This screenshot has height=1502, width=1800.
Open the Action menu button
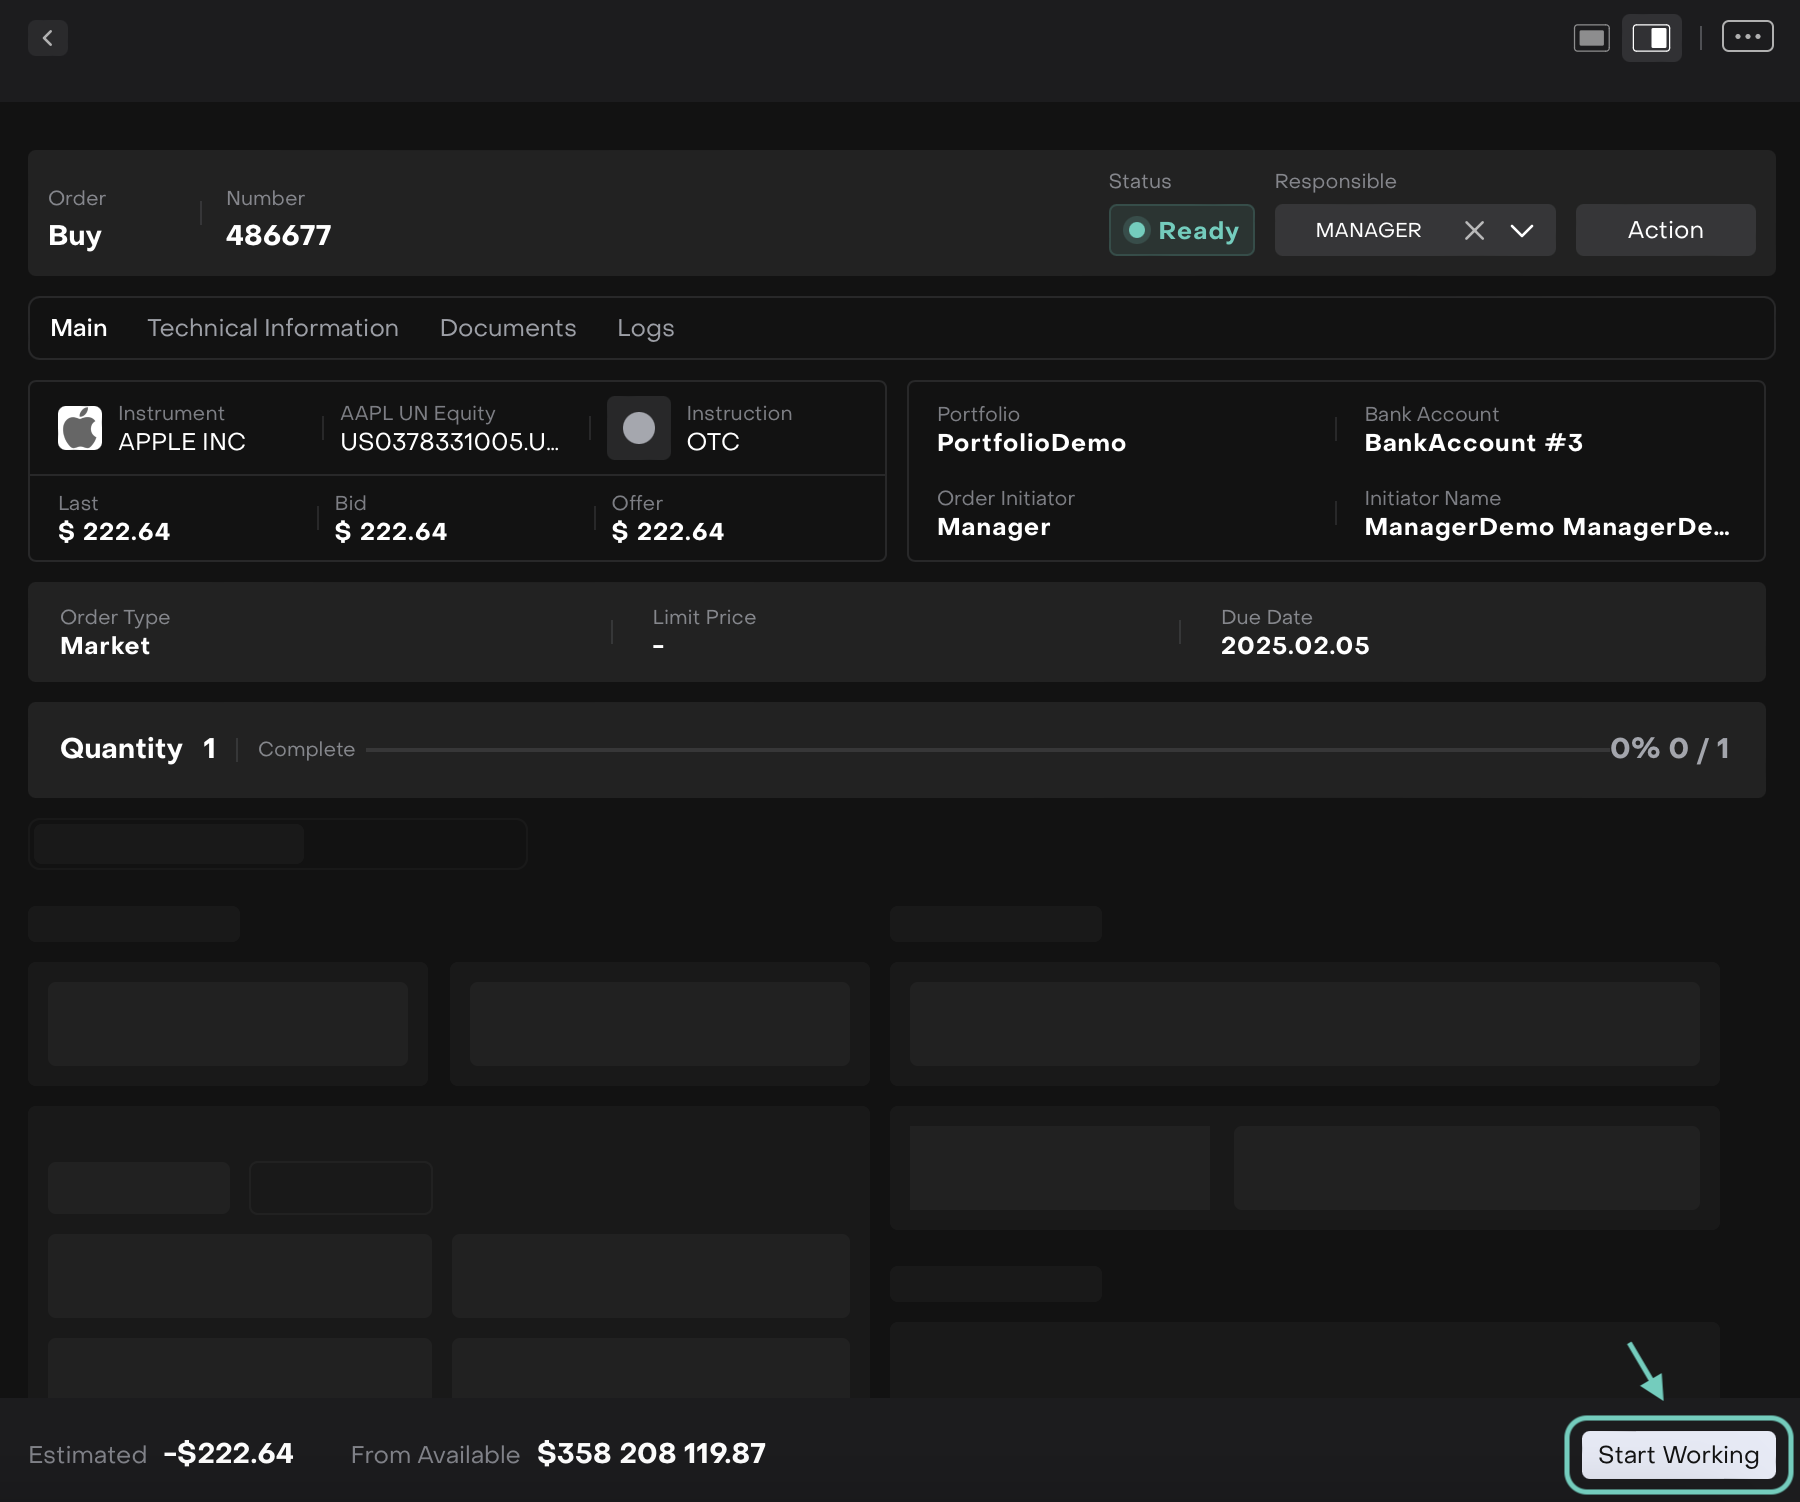(x=1665, y=230)
